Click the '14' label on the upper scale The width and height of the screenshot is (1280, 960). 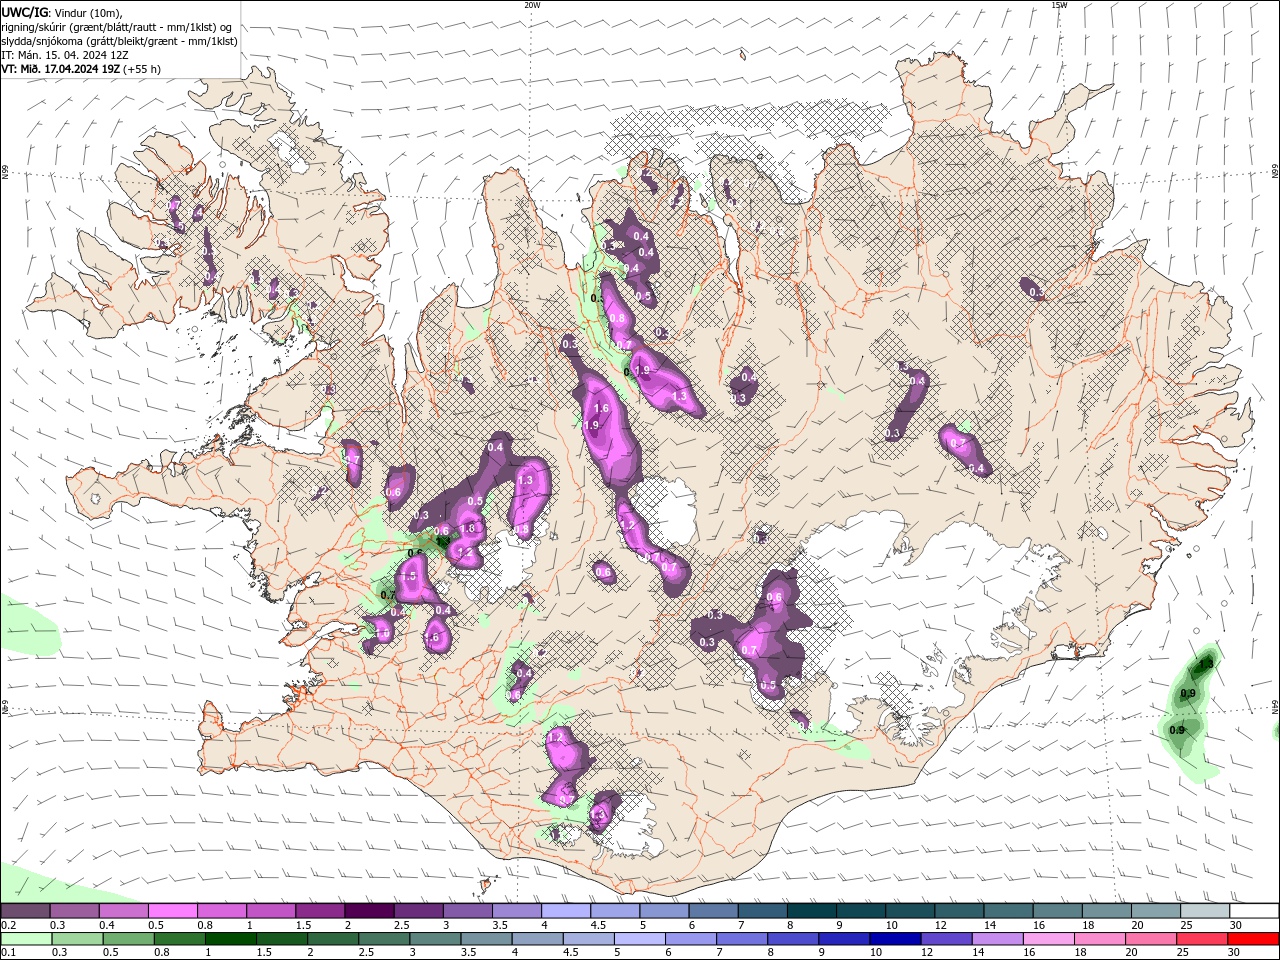(990, 925)
